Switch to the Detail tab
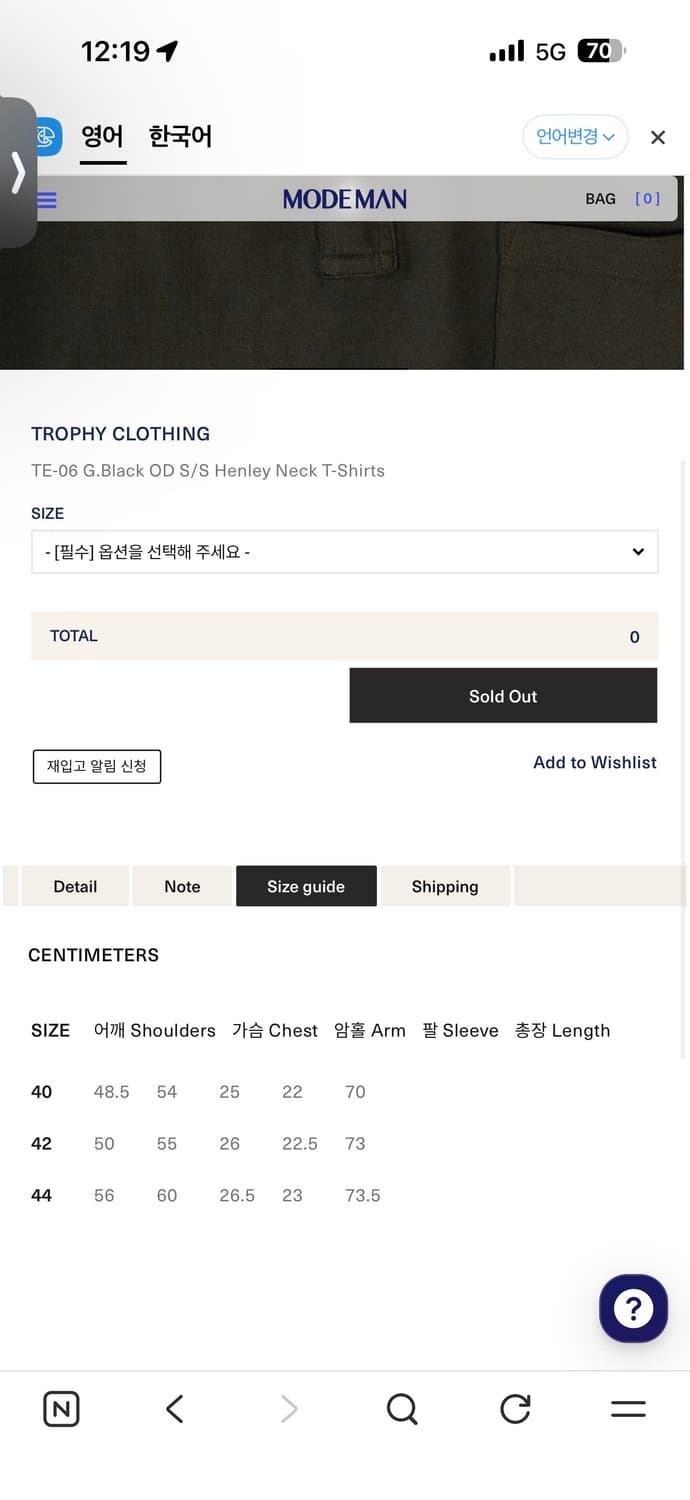This screenshot has width=690, height=1500. (x=75, y=886)
